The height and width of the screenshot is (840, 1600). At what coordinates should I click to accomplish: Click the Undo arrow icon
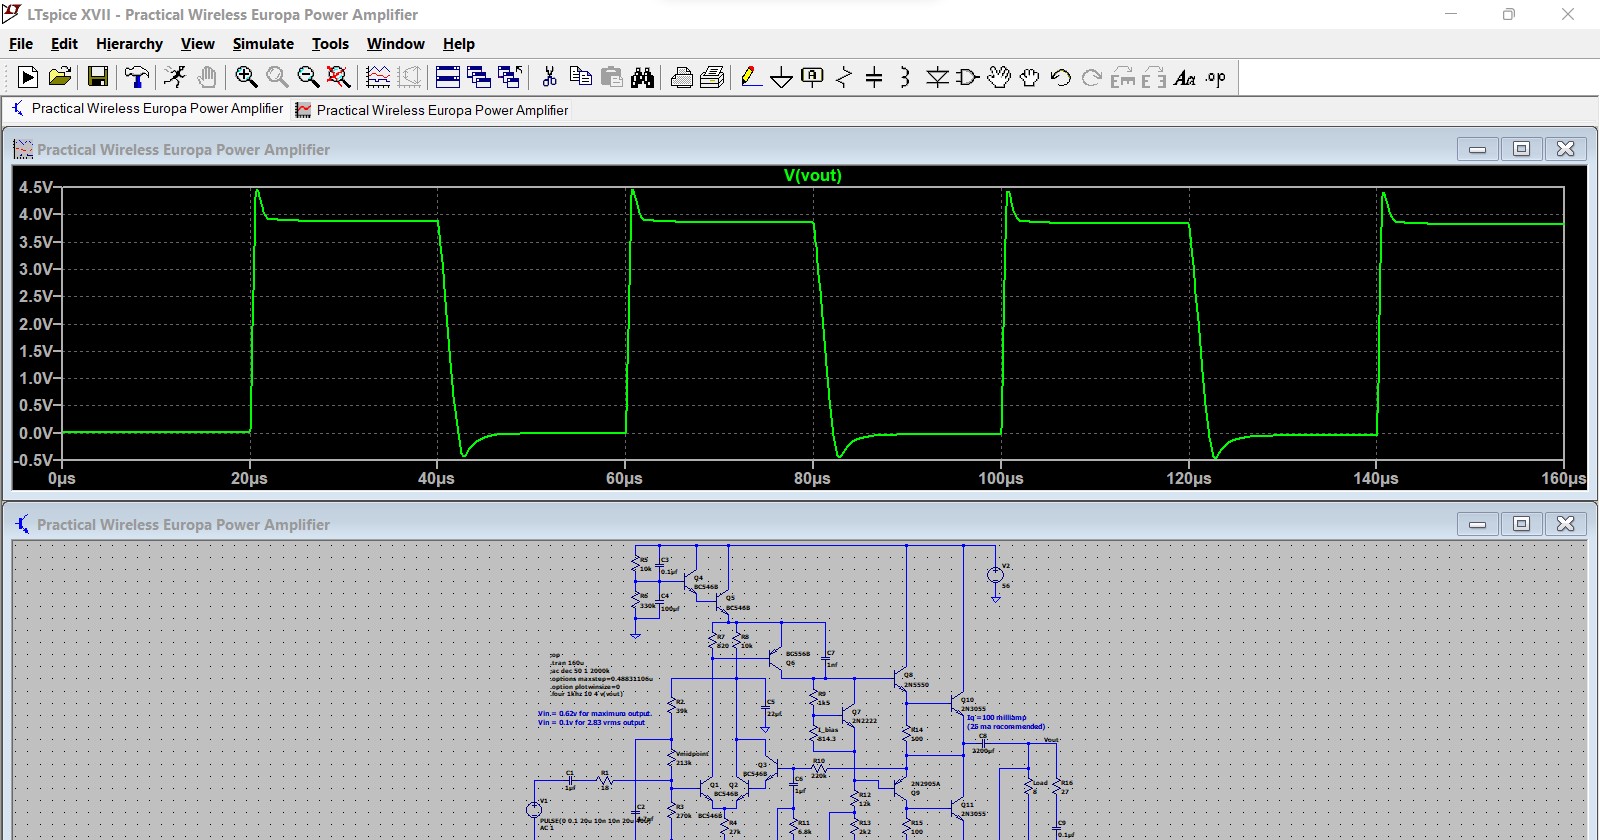tap(1061, 77)
